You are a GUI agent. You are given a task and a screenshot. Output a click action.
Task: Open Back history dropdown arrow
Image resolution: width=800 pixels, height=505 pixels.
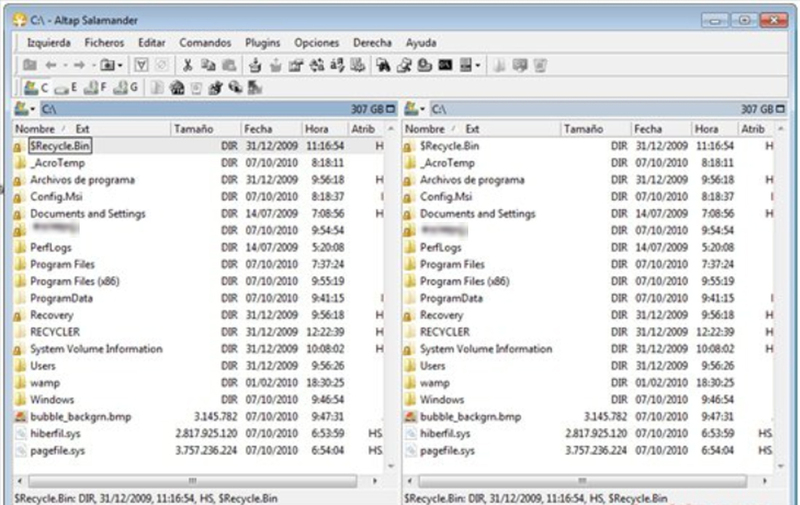click(x=65, y=65)
